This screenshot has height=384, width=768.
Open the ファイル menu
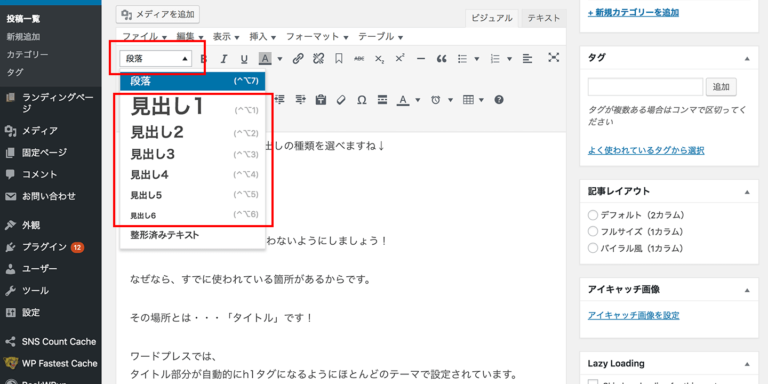(x=145, y=37)
